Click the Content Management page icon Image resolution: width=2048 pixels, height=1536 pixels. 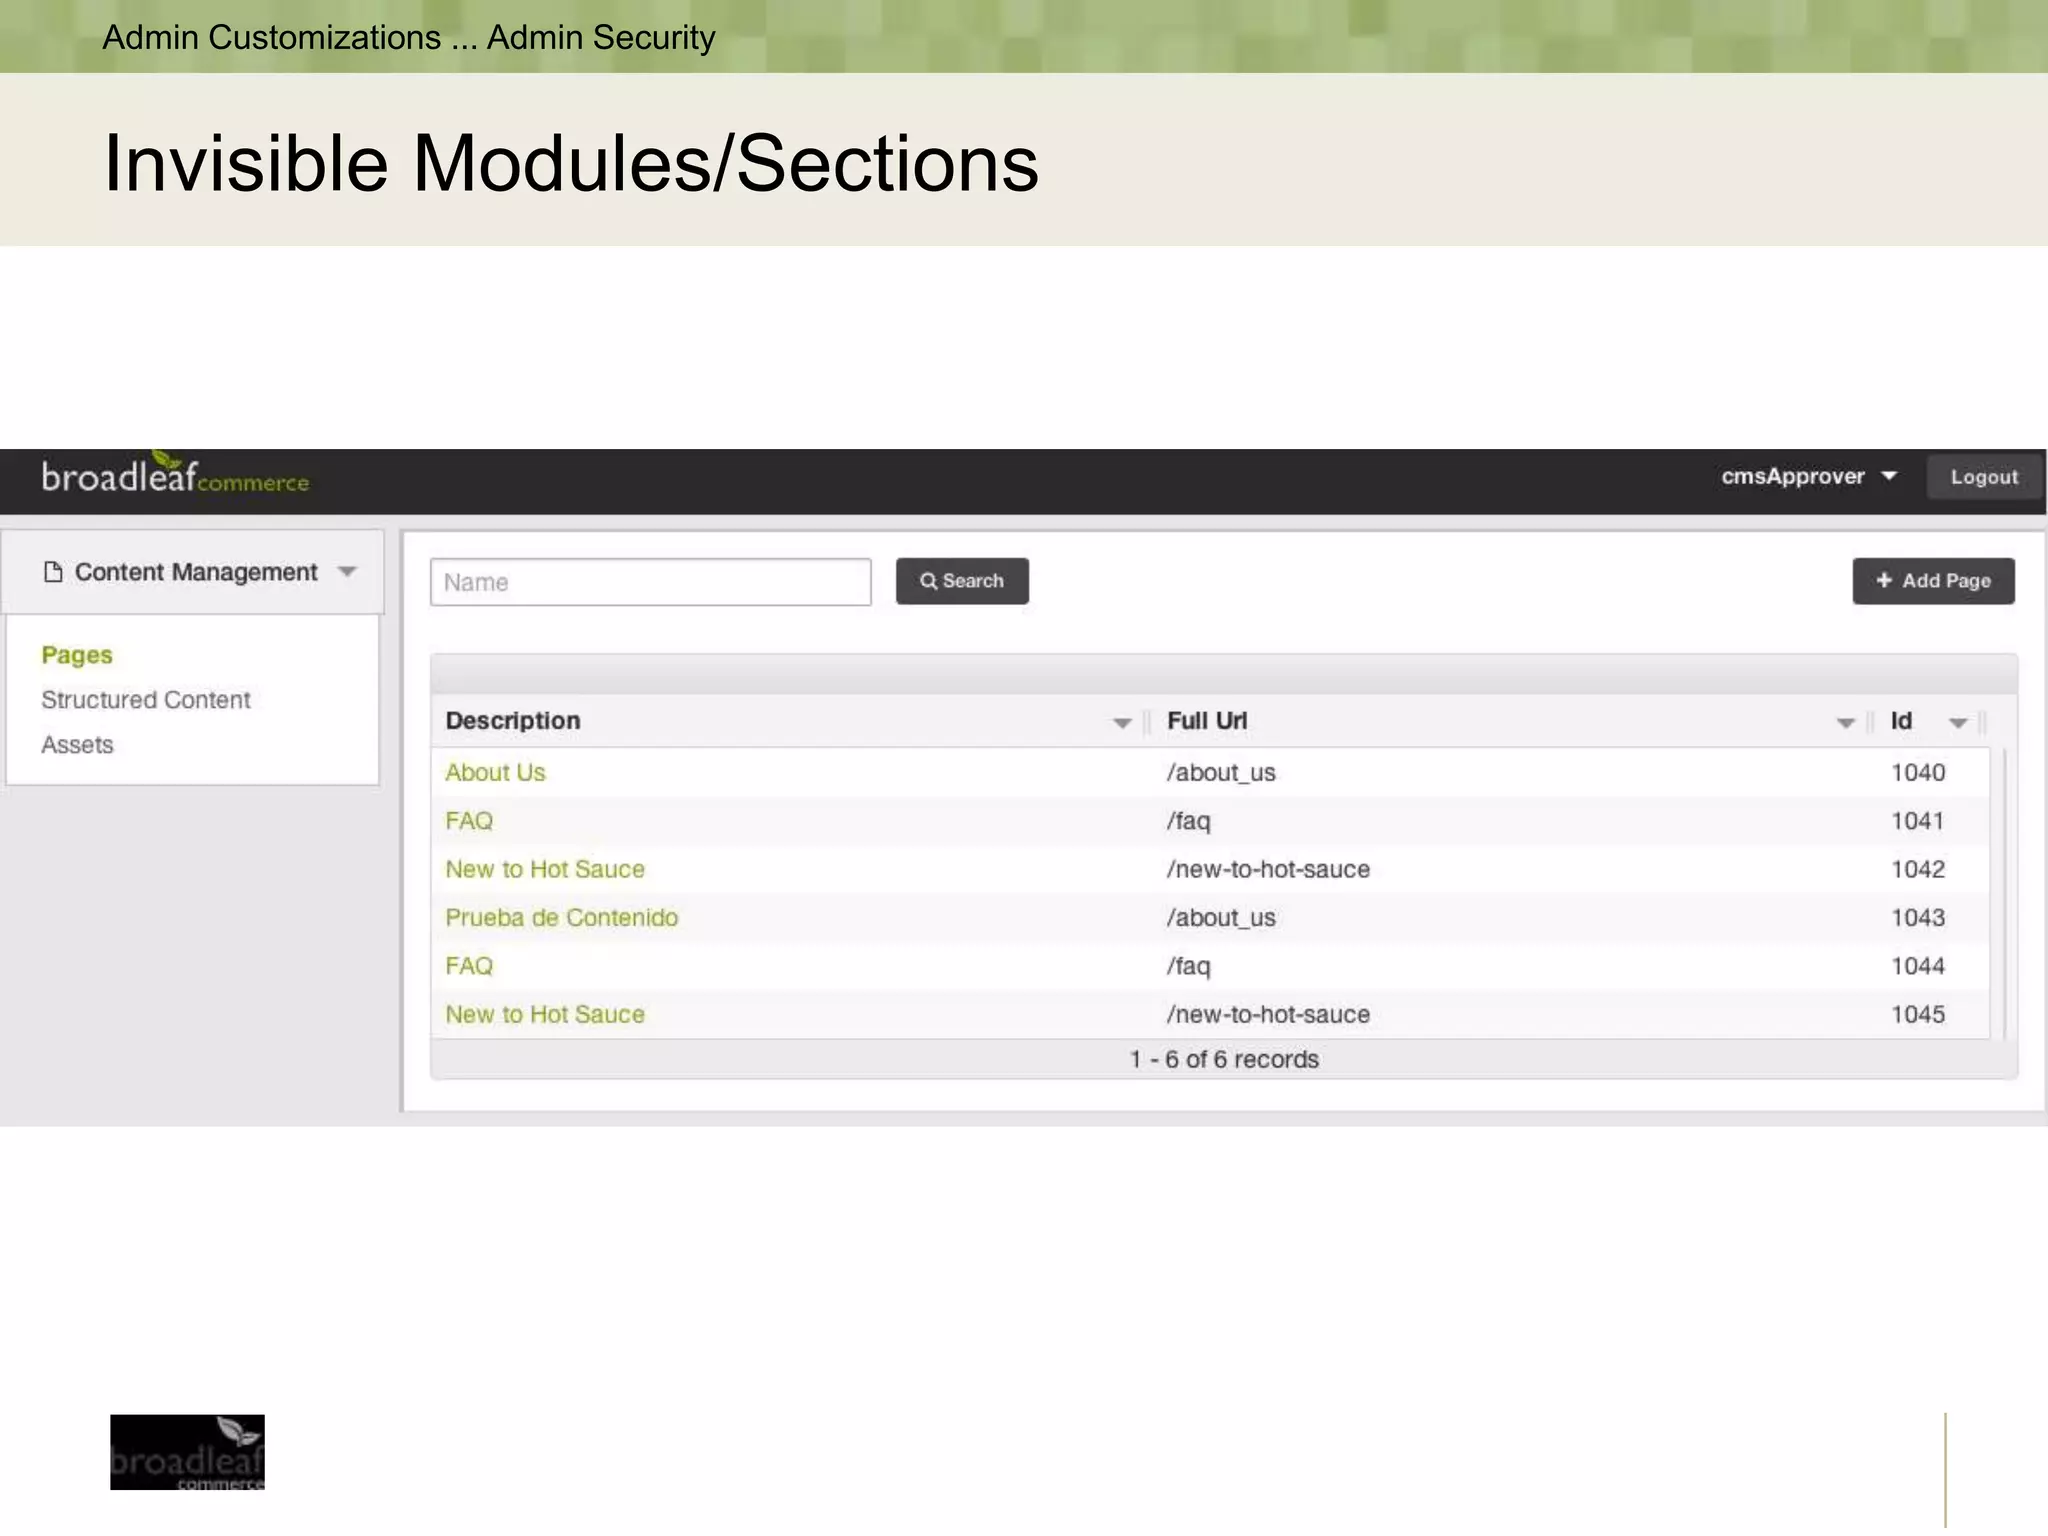pos(53,572)
